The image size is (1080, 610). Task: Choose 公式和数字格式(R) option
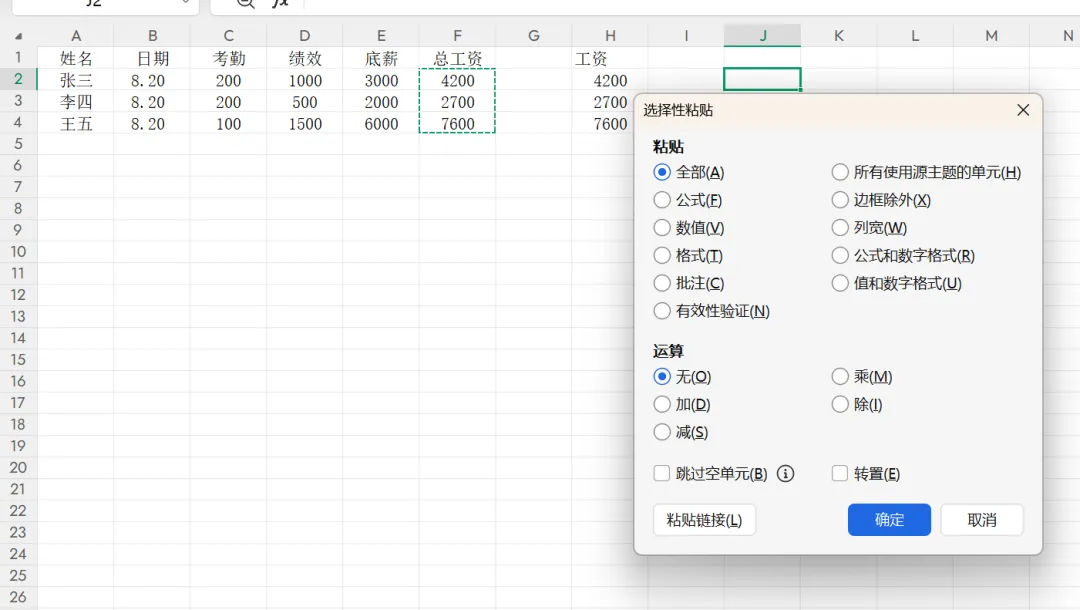click(840, 255)
